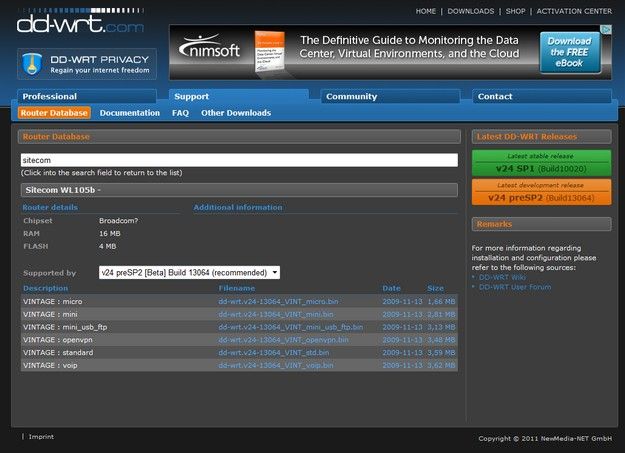Click the Nimsoft logo in banner ad
Image resolution: width=625 pixels, height=453 pixels.
210,47
